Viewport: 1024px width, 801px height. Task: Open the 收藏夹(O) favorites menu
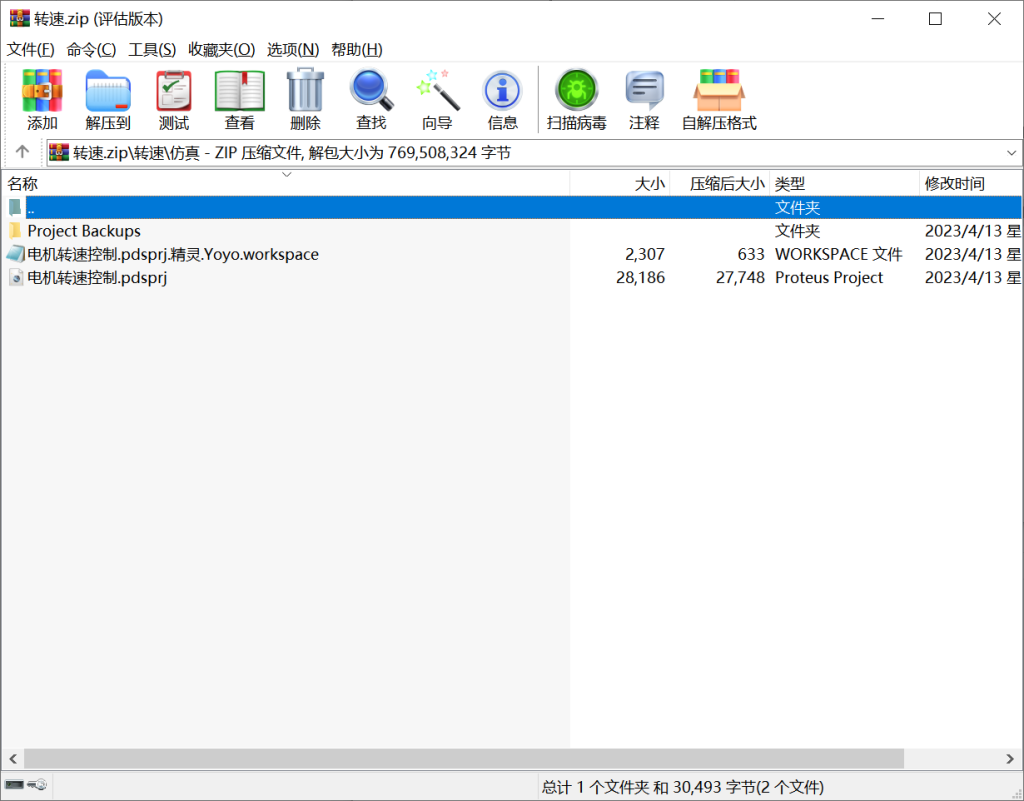tap(221, 49)
